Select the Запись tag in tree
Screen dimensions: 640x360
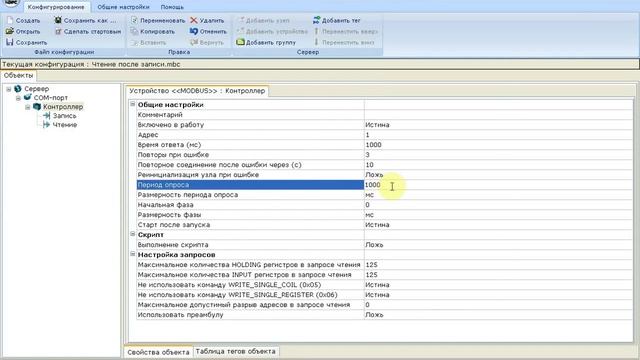(64, 116)
